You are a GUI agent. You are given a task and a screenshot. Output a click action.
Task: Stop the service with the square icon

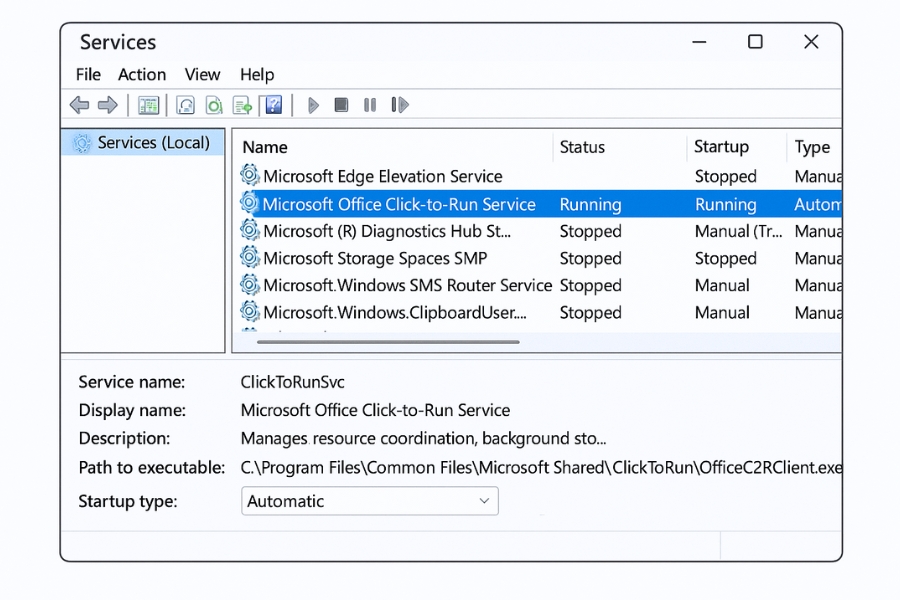pyautogui.click(x=341, y=105)
